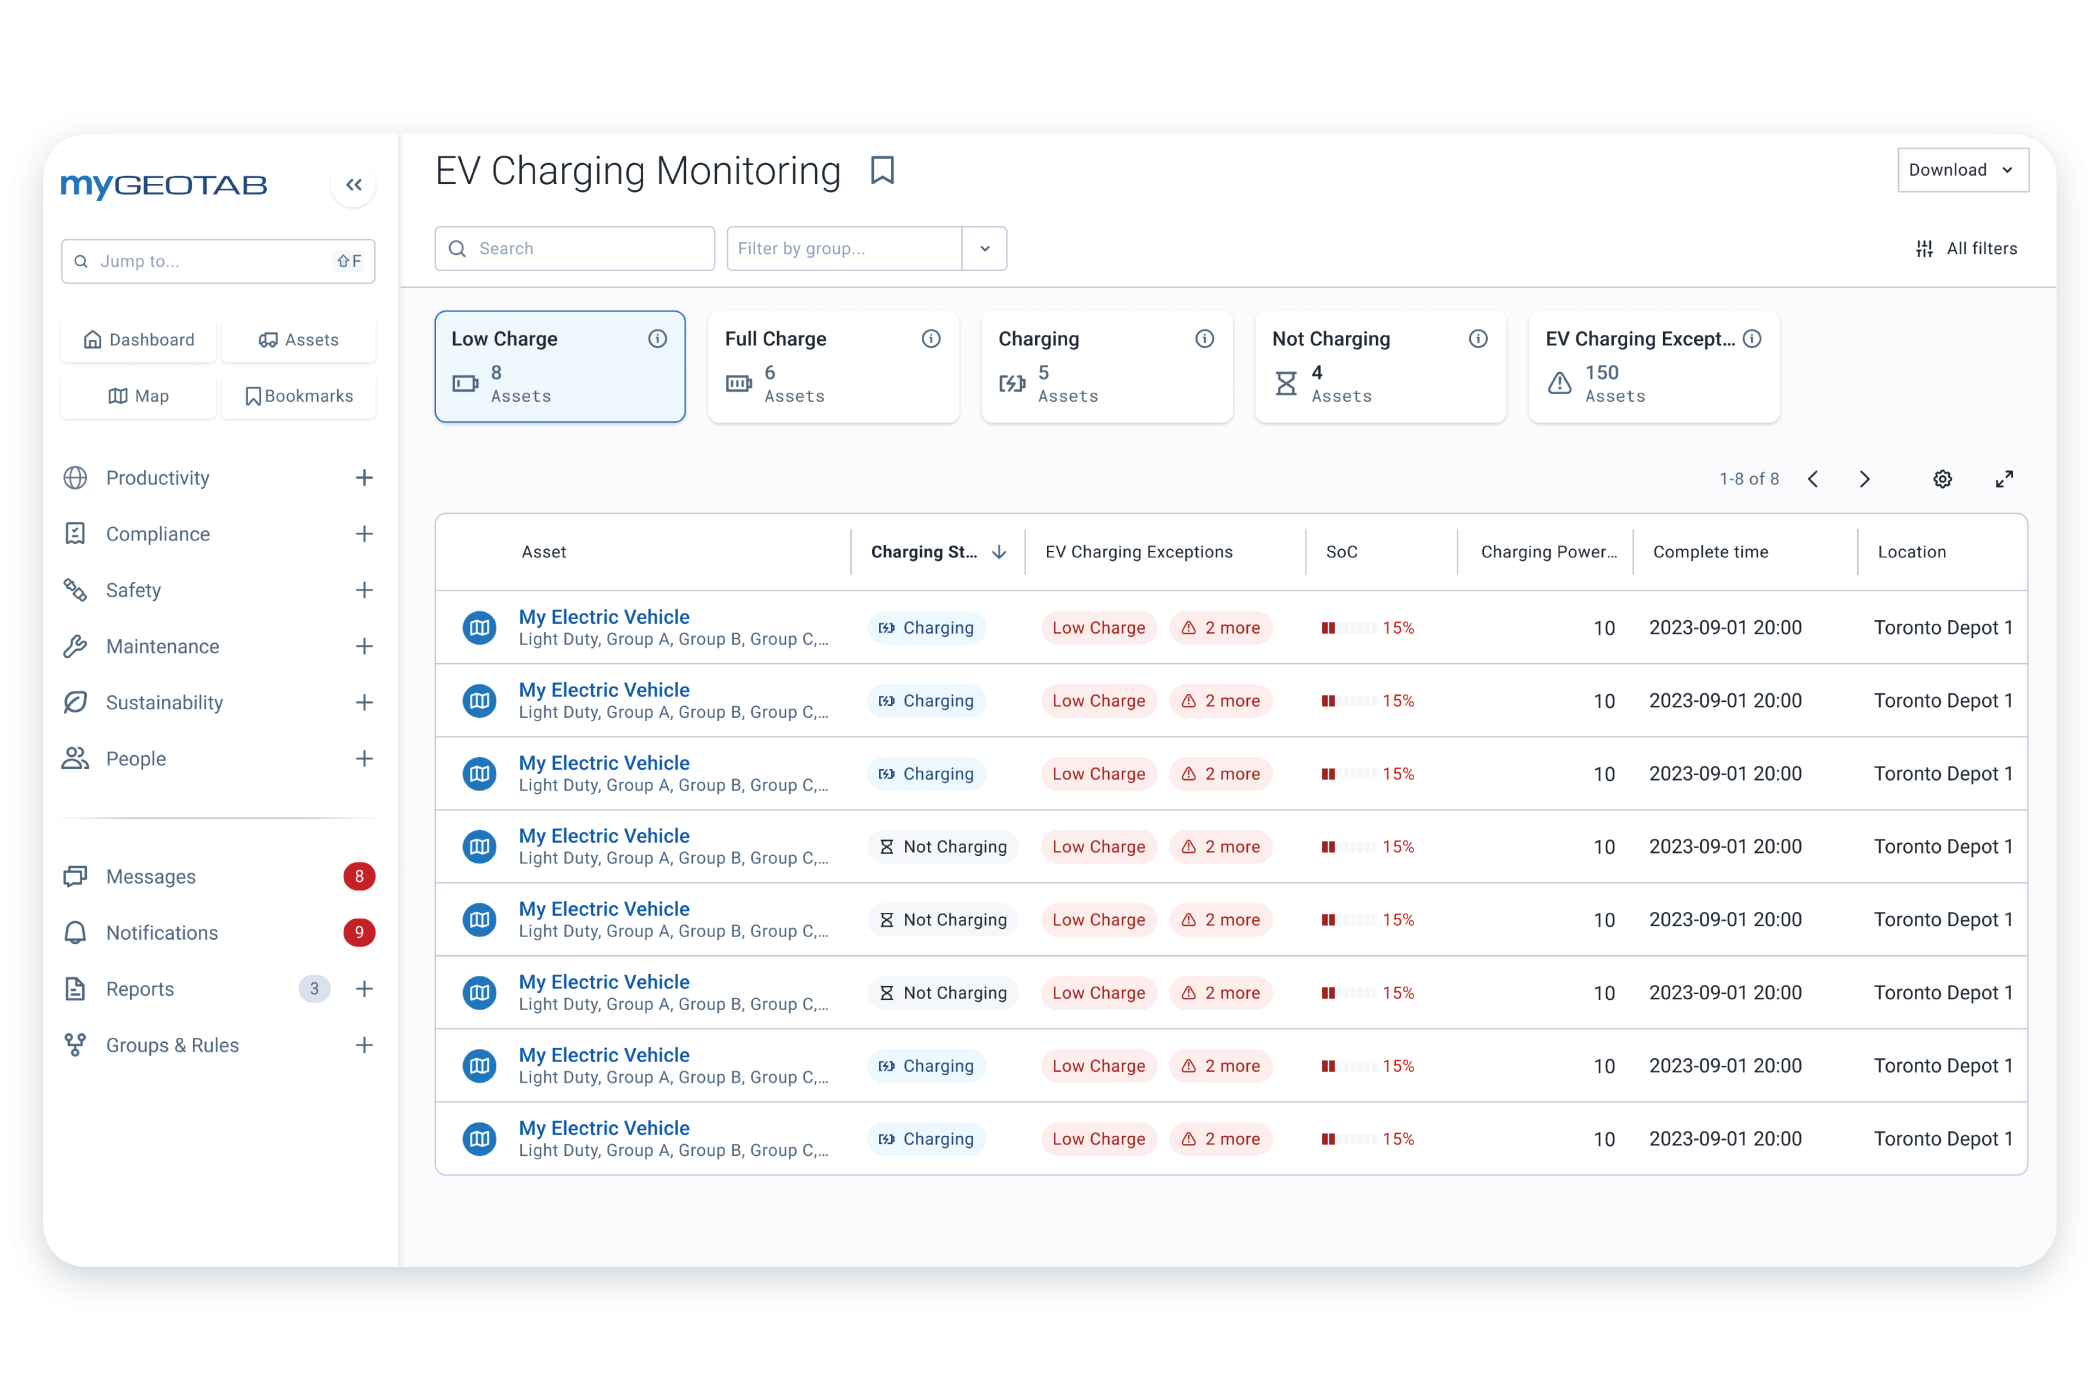This screenshot has height=1400, width=2100.
Task: Expand the Sustainability menu
Action: click(364, 703)
